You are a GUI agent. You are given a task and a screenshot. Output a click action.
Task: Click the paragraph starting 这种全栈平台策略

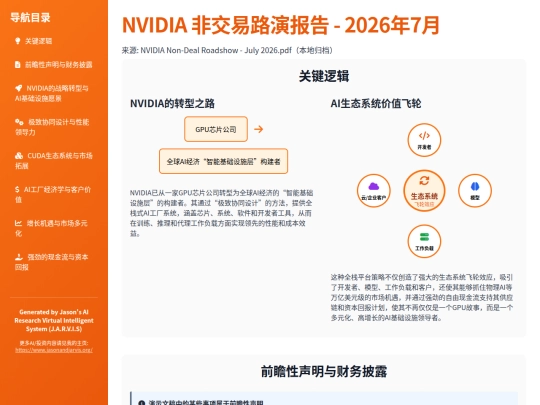[x=422, y=297]
